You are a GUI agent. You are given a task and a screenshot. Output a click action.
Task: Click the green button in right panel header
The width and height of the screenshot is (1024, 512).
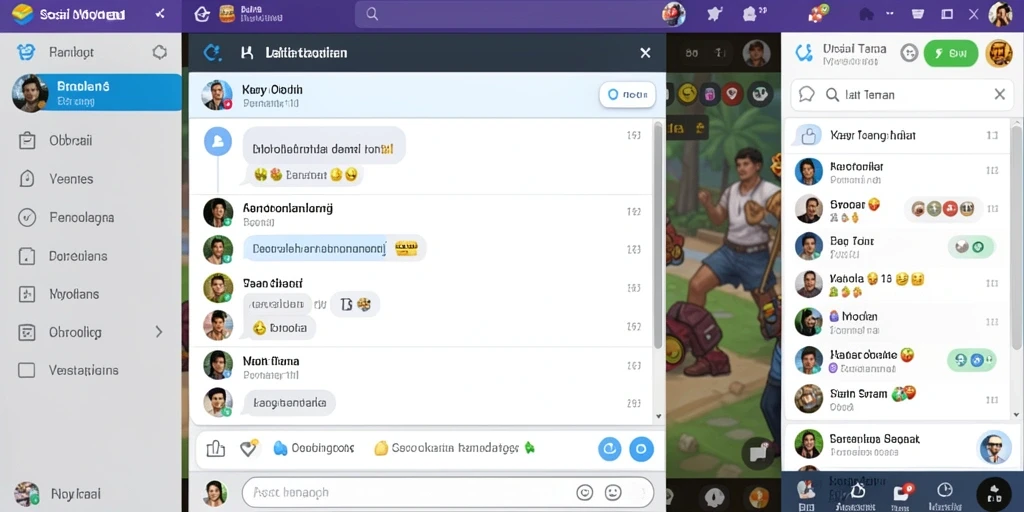[x=951, y=54]
